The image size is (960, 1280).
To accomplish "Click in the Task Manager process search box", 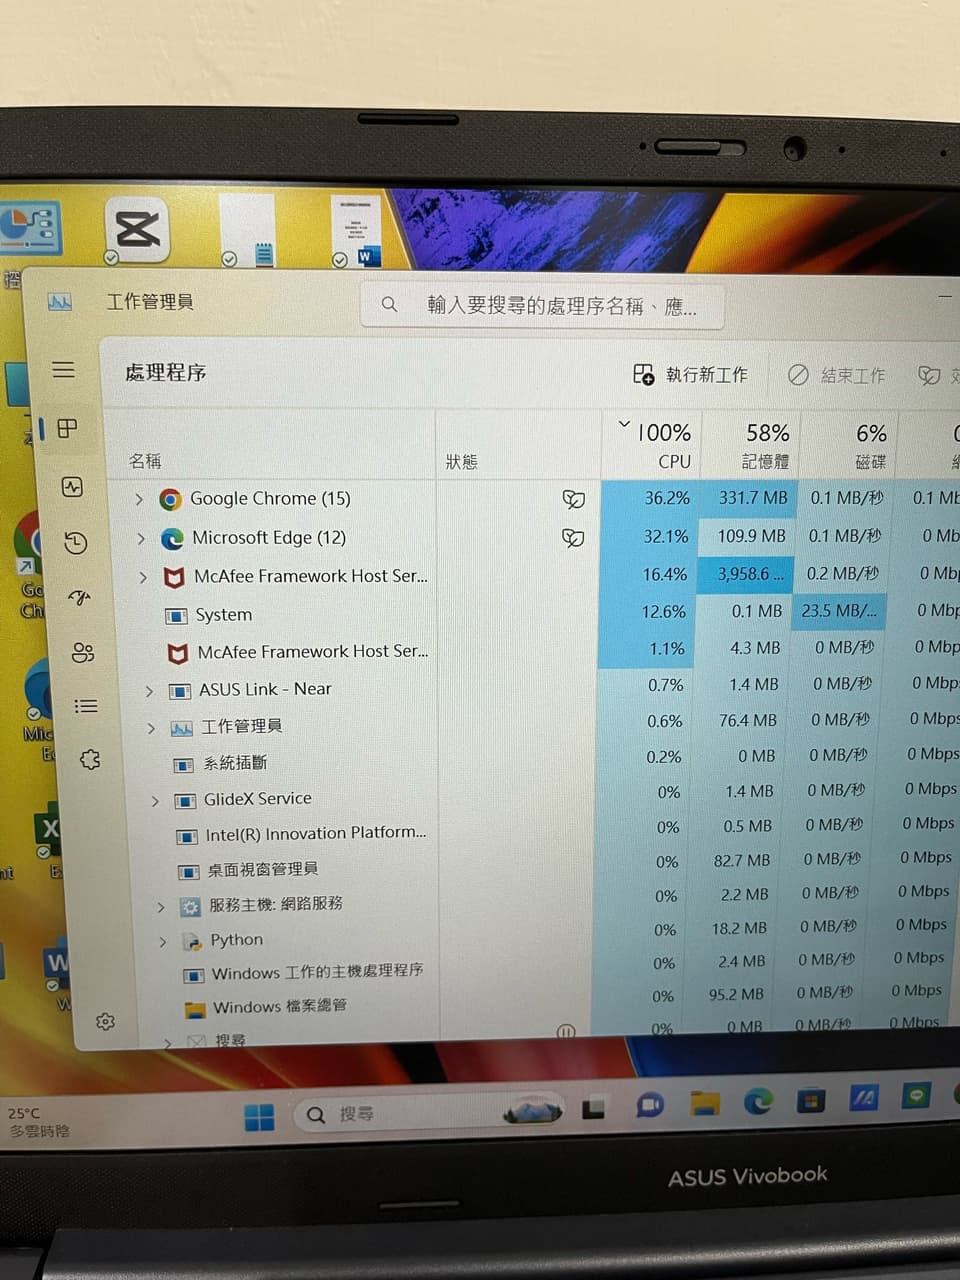I will 542,305.
